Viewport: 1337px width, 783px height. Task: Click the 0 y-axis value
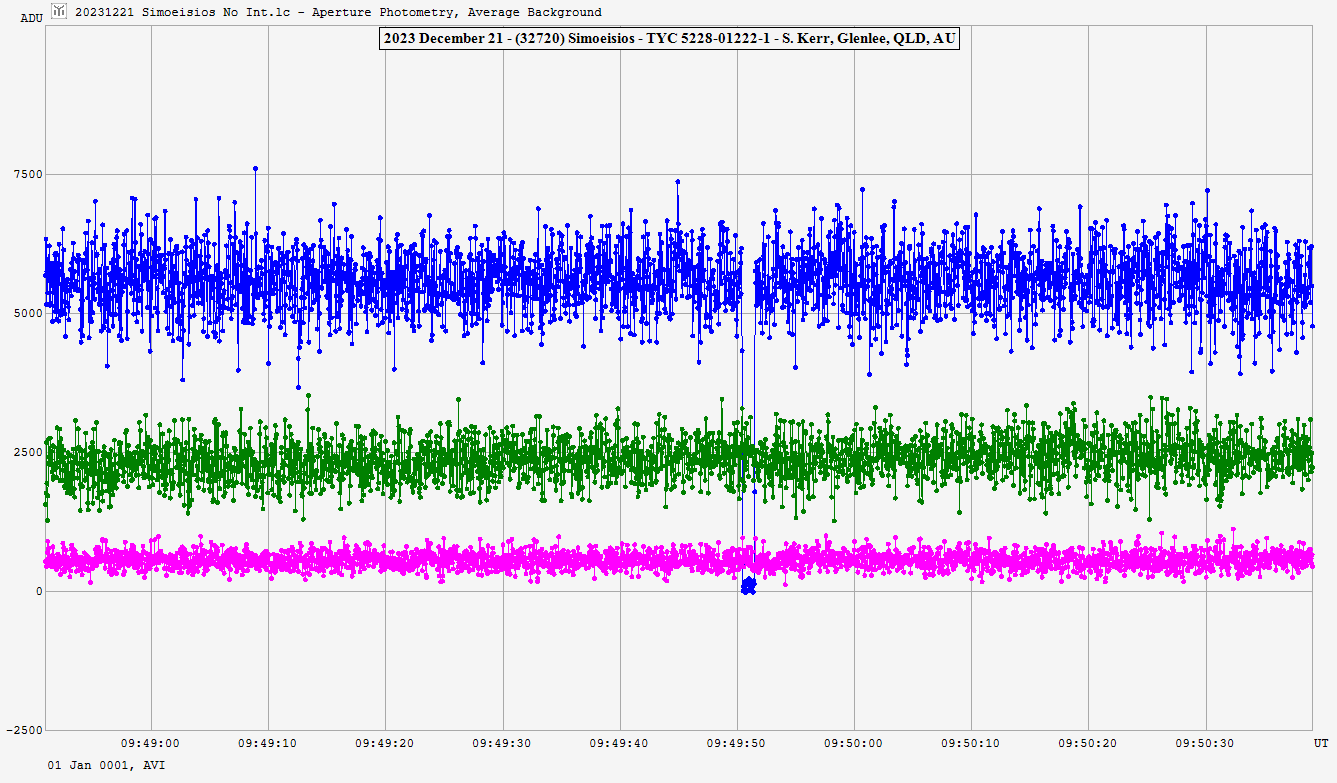(x=40, y=591)
